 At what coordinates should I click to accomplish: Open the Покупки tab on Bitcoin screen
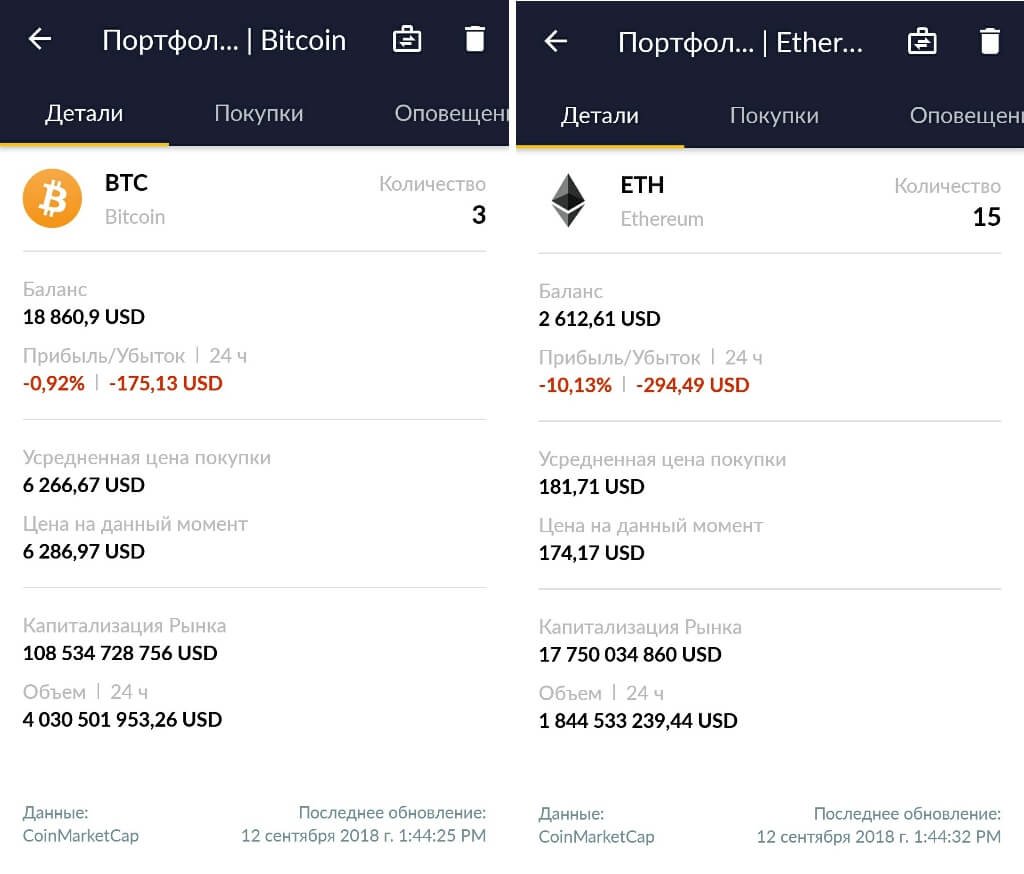point(258,113)
